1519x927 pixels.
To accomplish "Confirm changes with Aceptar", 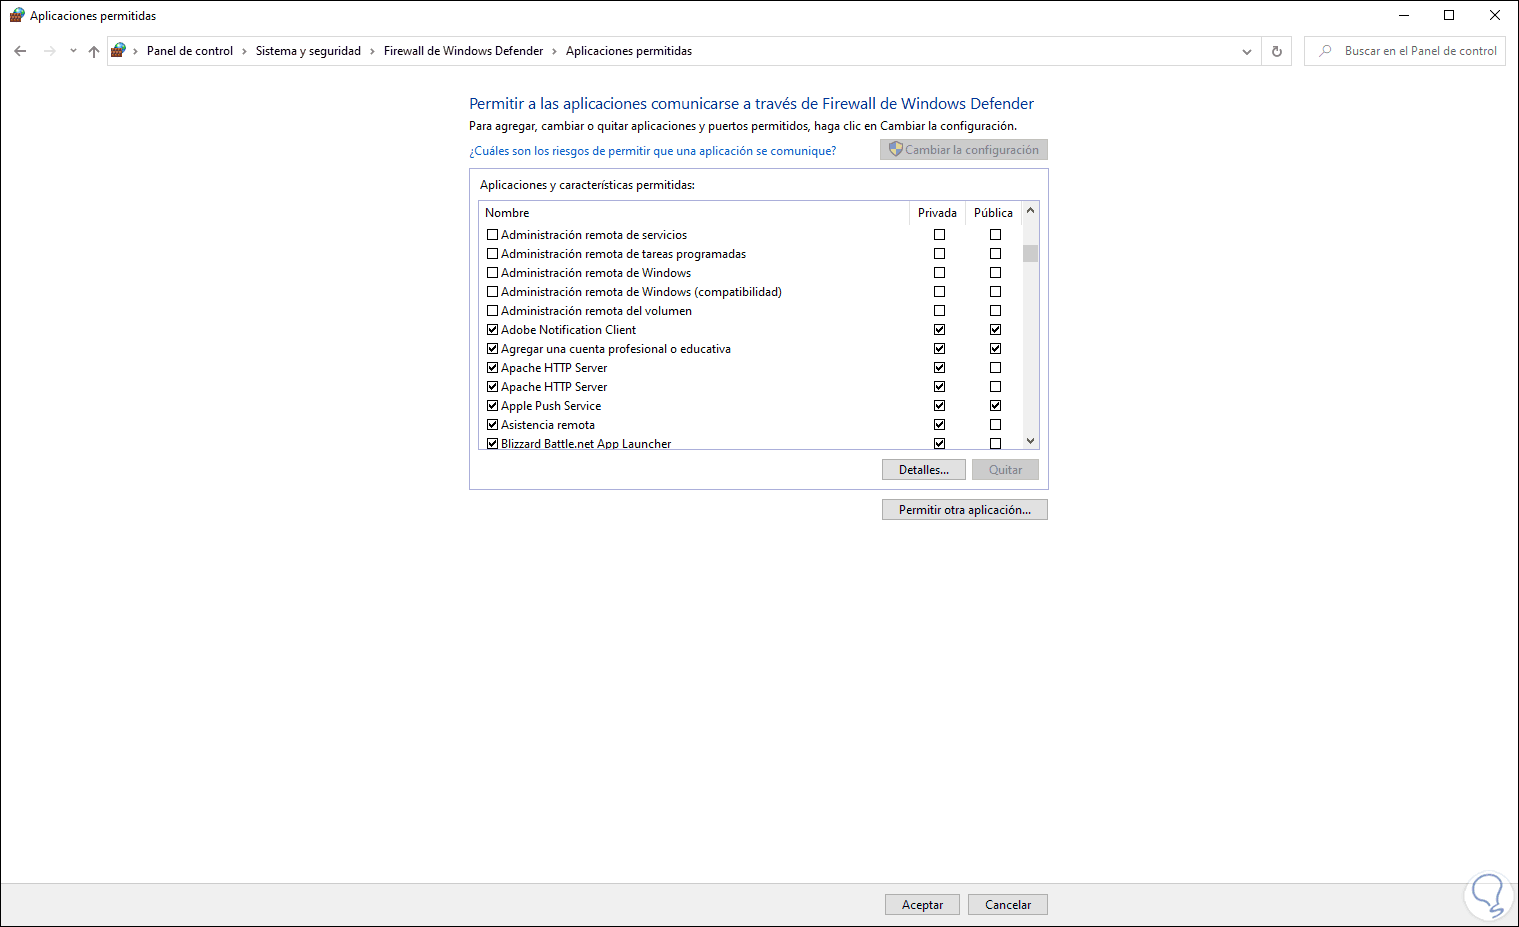I will point(922,905).
